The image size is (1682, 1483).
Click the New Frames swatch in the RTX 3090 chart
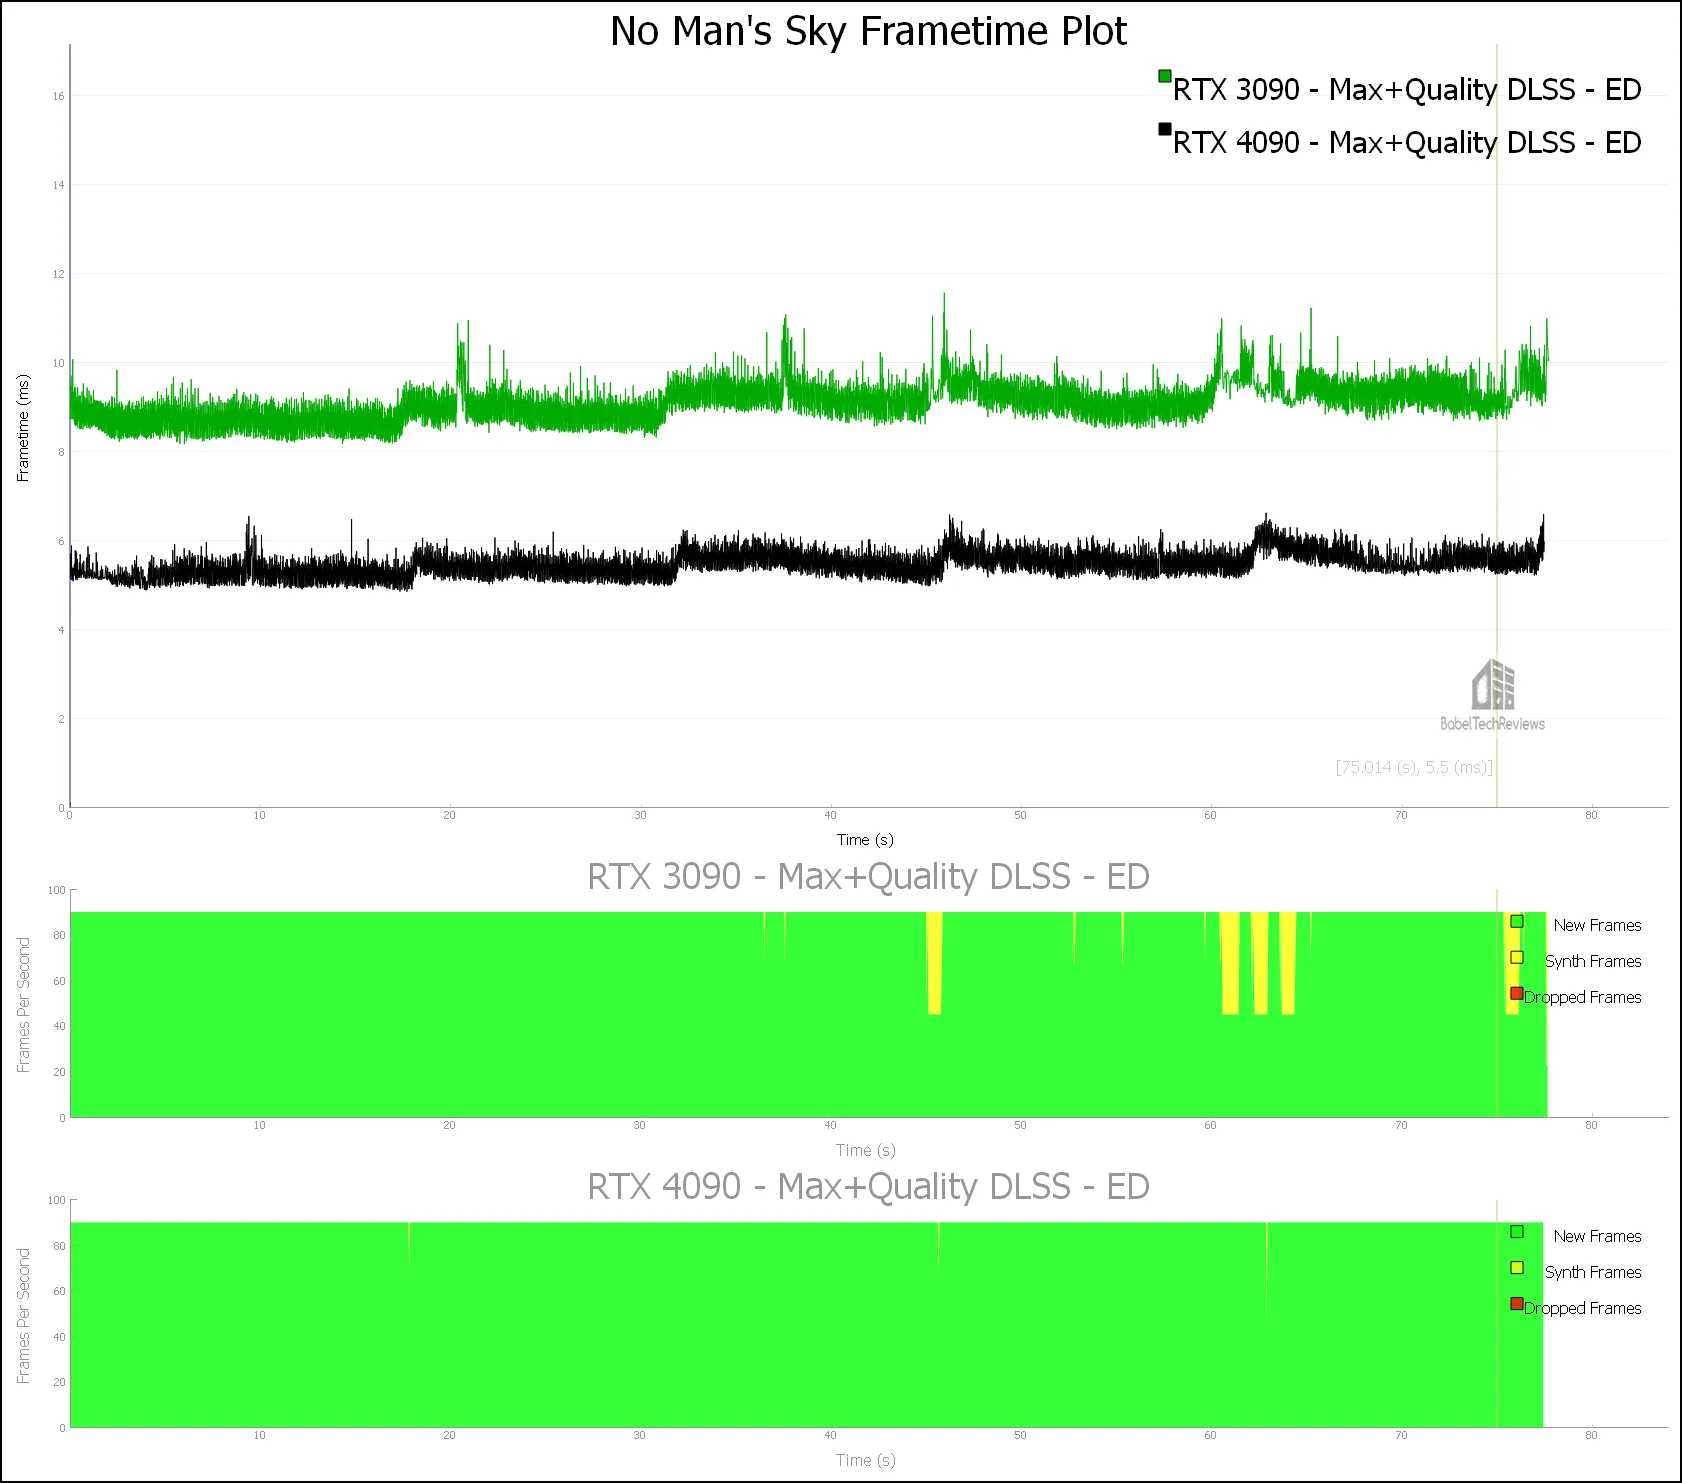(x=1517, y=922)
